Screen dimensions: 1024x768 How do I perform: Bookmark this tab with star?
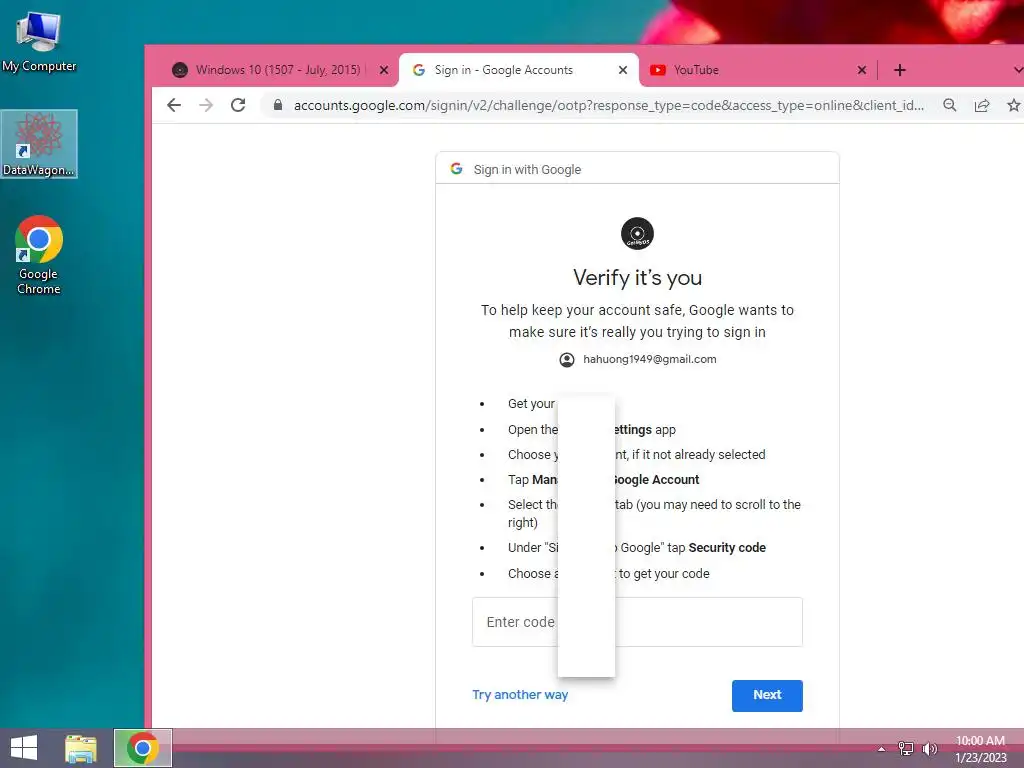coord(1014,105)
